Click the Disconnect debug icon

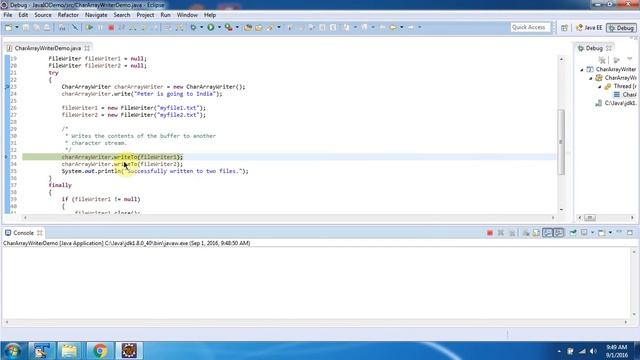tap(121, 27)
